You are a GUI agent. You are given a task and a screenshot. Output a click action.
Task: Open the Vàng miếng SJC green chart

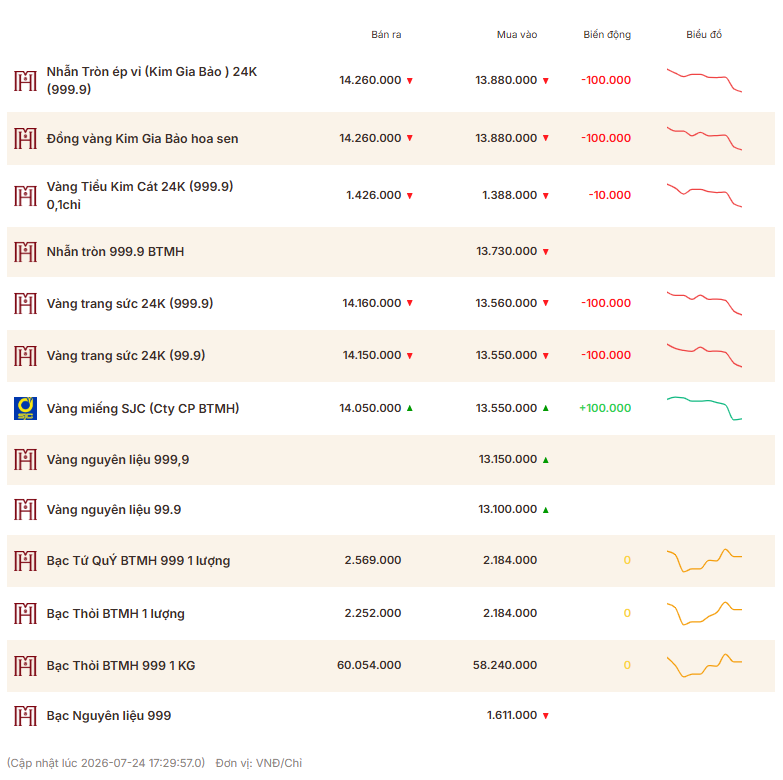tap(704, 408)
